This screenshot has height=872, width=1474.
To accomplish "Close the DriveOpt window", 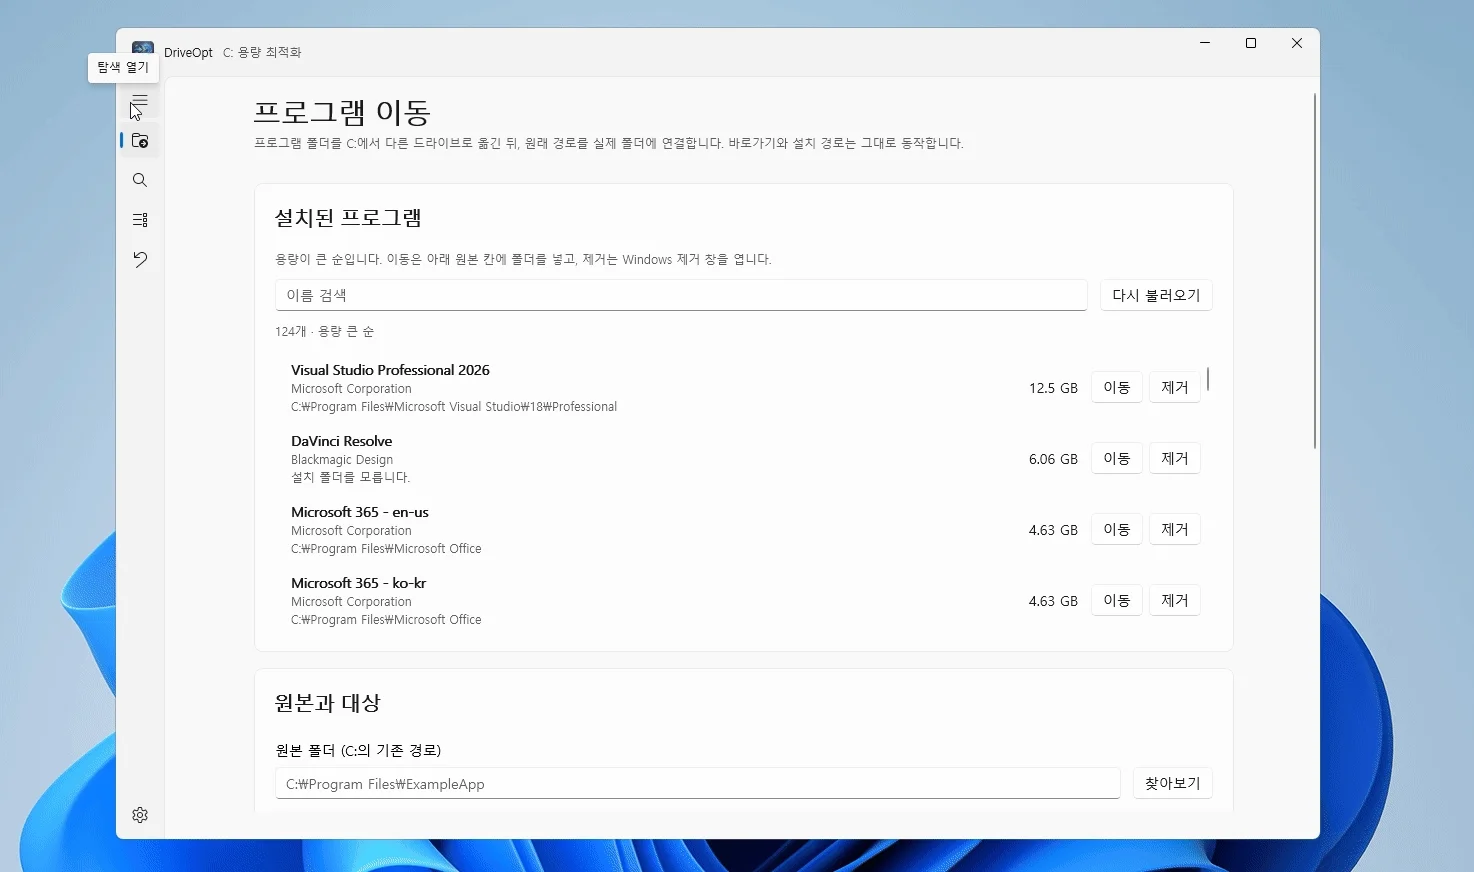I will click(1297, 43).
